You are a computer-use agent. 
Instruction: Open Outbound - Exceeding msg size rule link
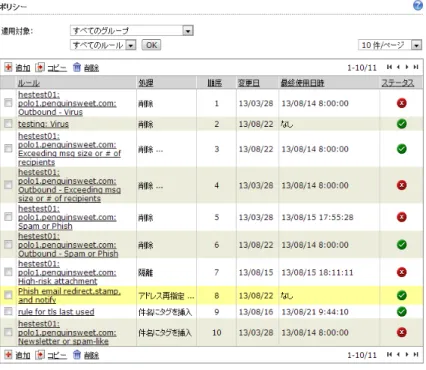click(x=69, y=185)
